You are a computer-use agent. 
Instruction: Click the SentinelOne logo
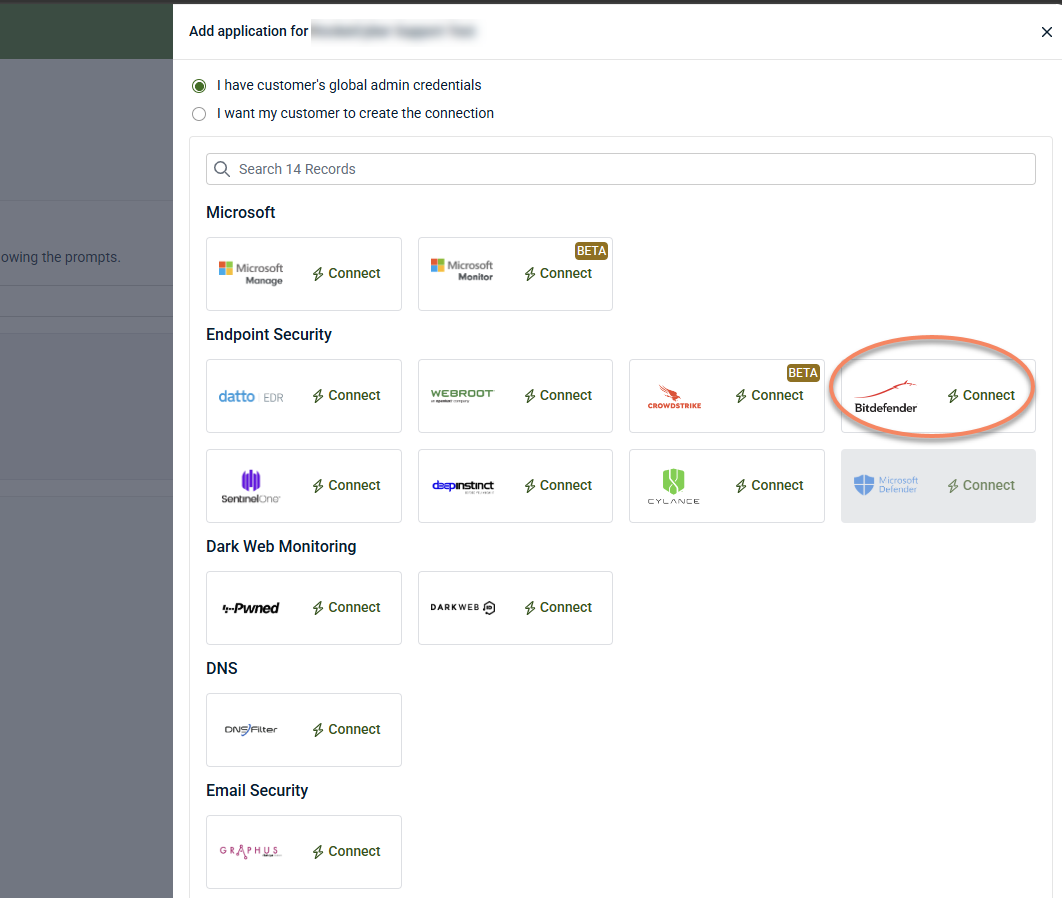pos(251,486)
